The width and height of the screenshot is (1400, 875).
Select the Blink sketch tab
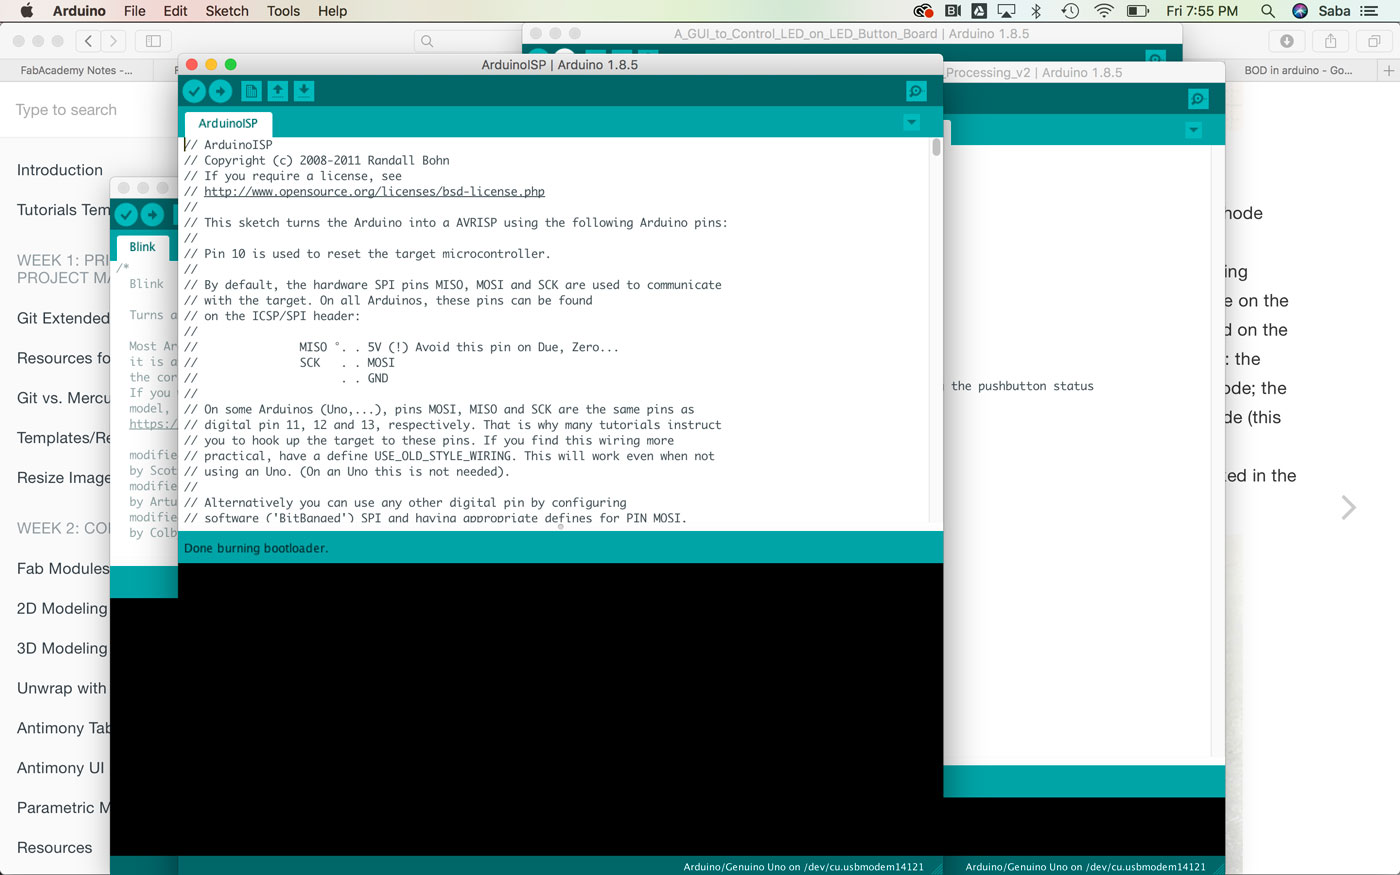[x=142, y=247]
